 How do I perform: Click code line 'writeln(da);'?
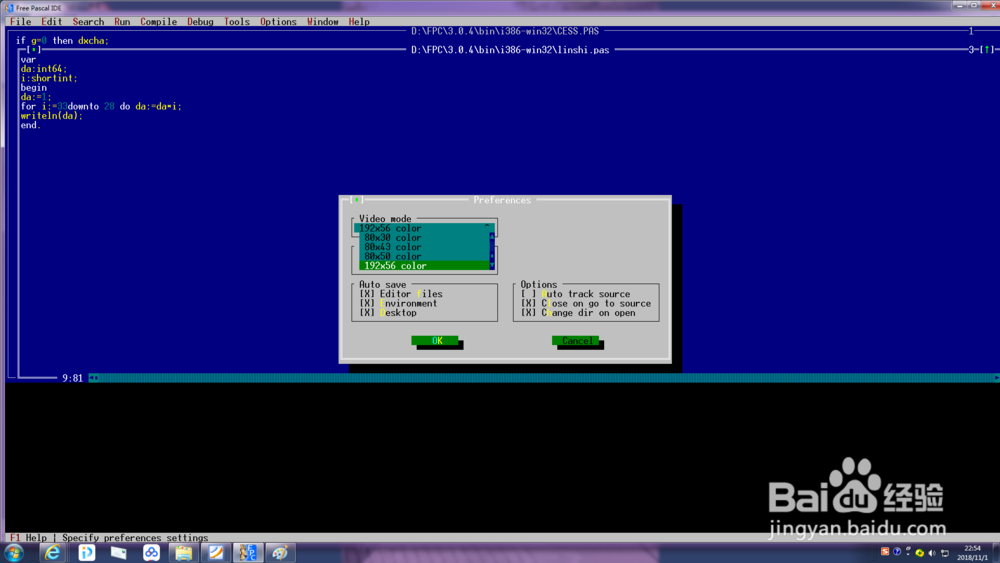click(x=52, y=115)
